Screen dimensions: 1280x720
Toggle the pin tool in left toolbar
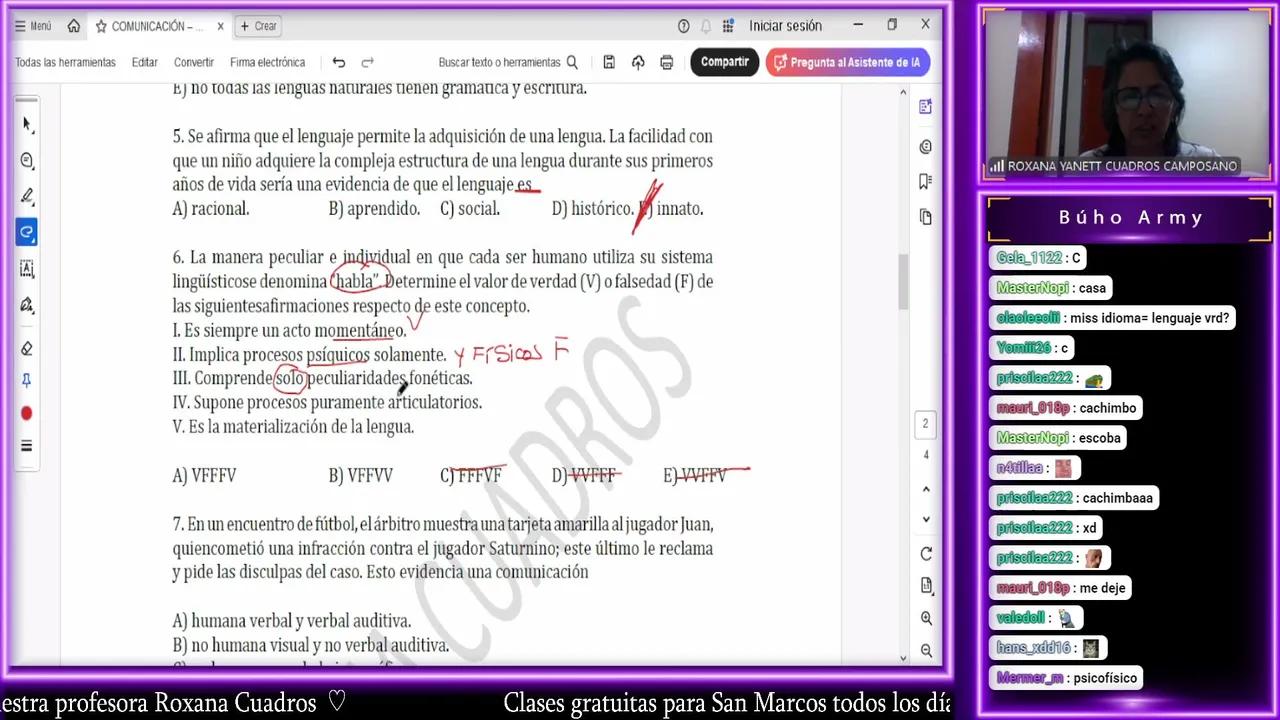click(27, 381)
